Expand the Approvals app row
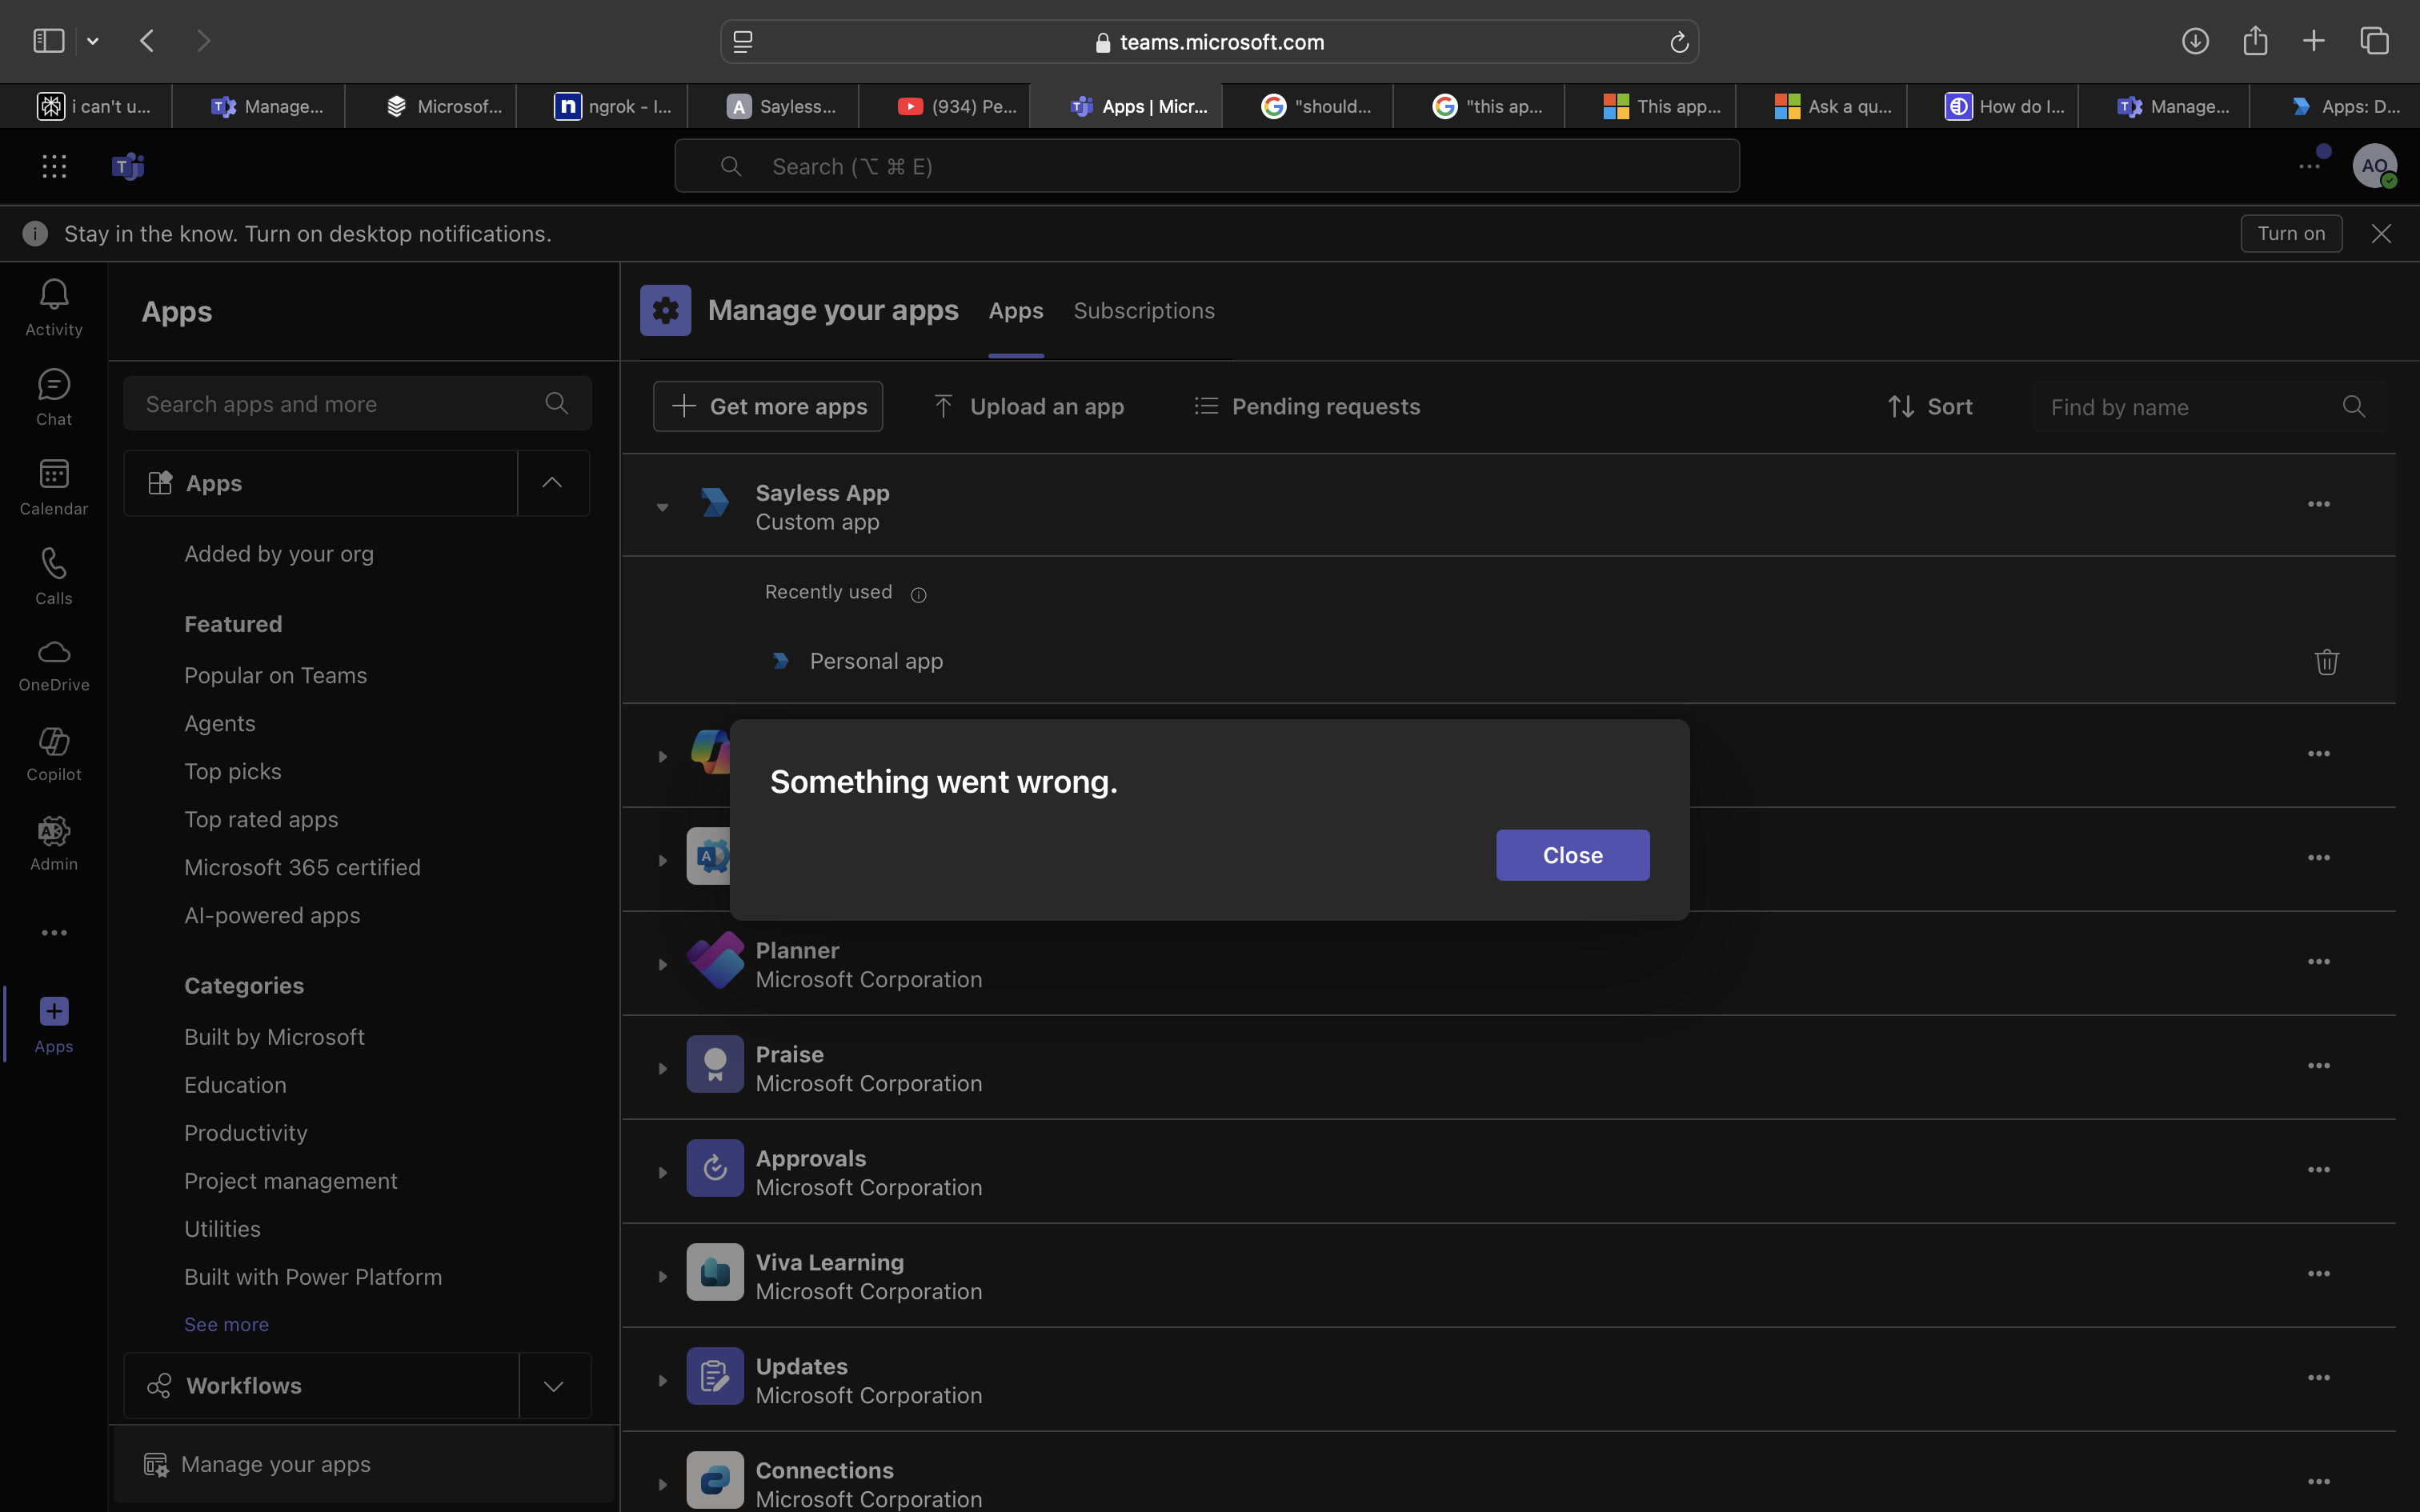2420x1512 pixels. (x=662, y=1173)
